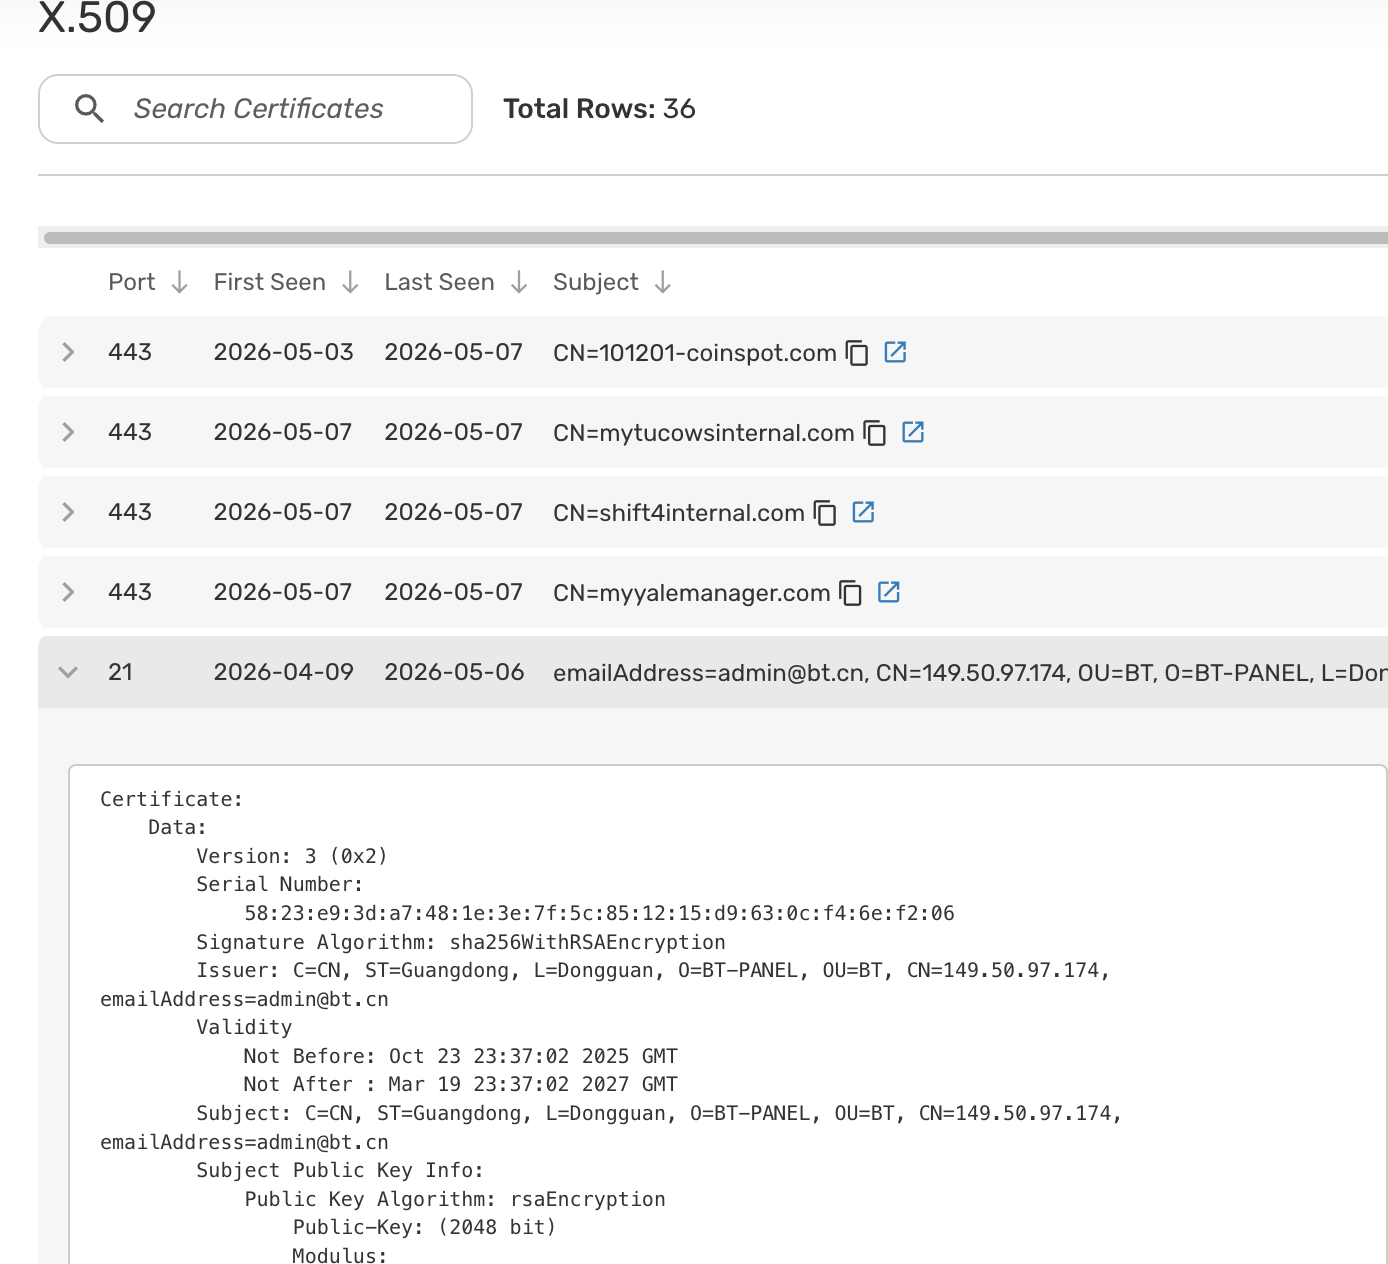1388x1264 pixels.
Task: Click First Seen date 2026-04-09
Action: pos(284,672)
